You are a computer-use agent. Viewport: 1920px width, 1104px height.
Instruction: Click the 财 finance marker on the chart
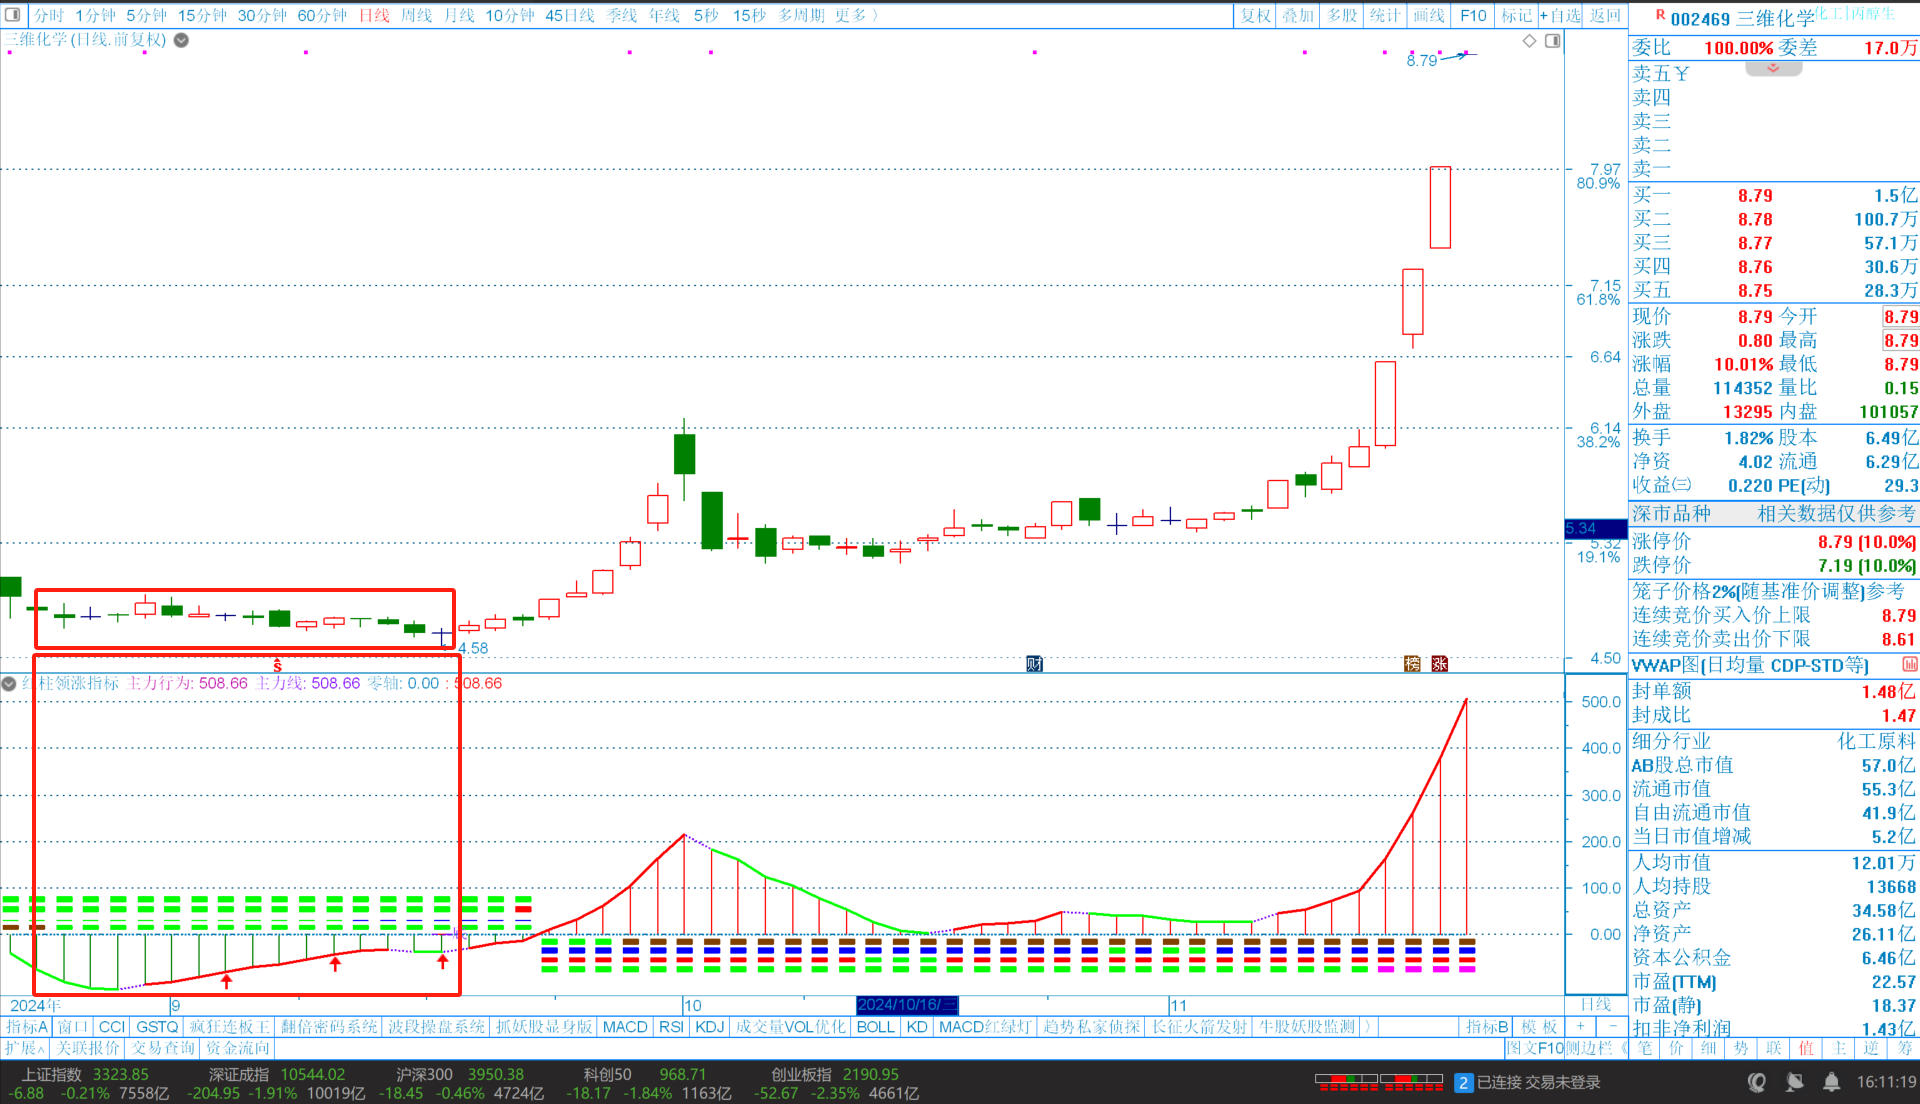pos(1034,664)
